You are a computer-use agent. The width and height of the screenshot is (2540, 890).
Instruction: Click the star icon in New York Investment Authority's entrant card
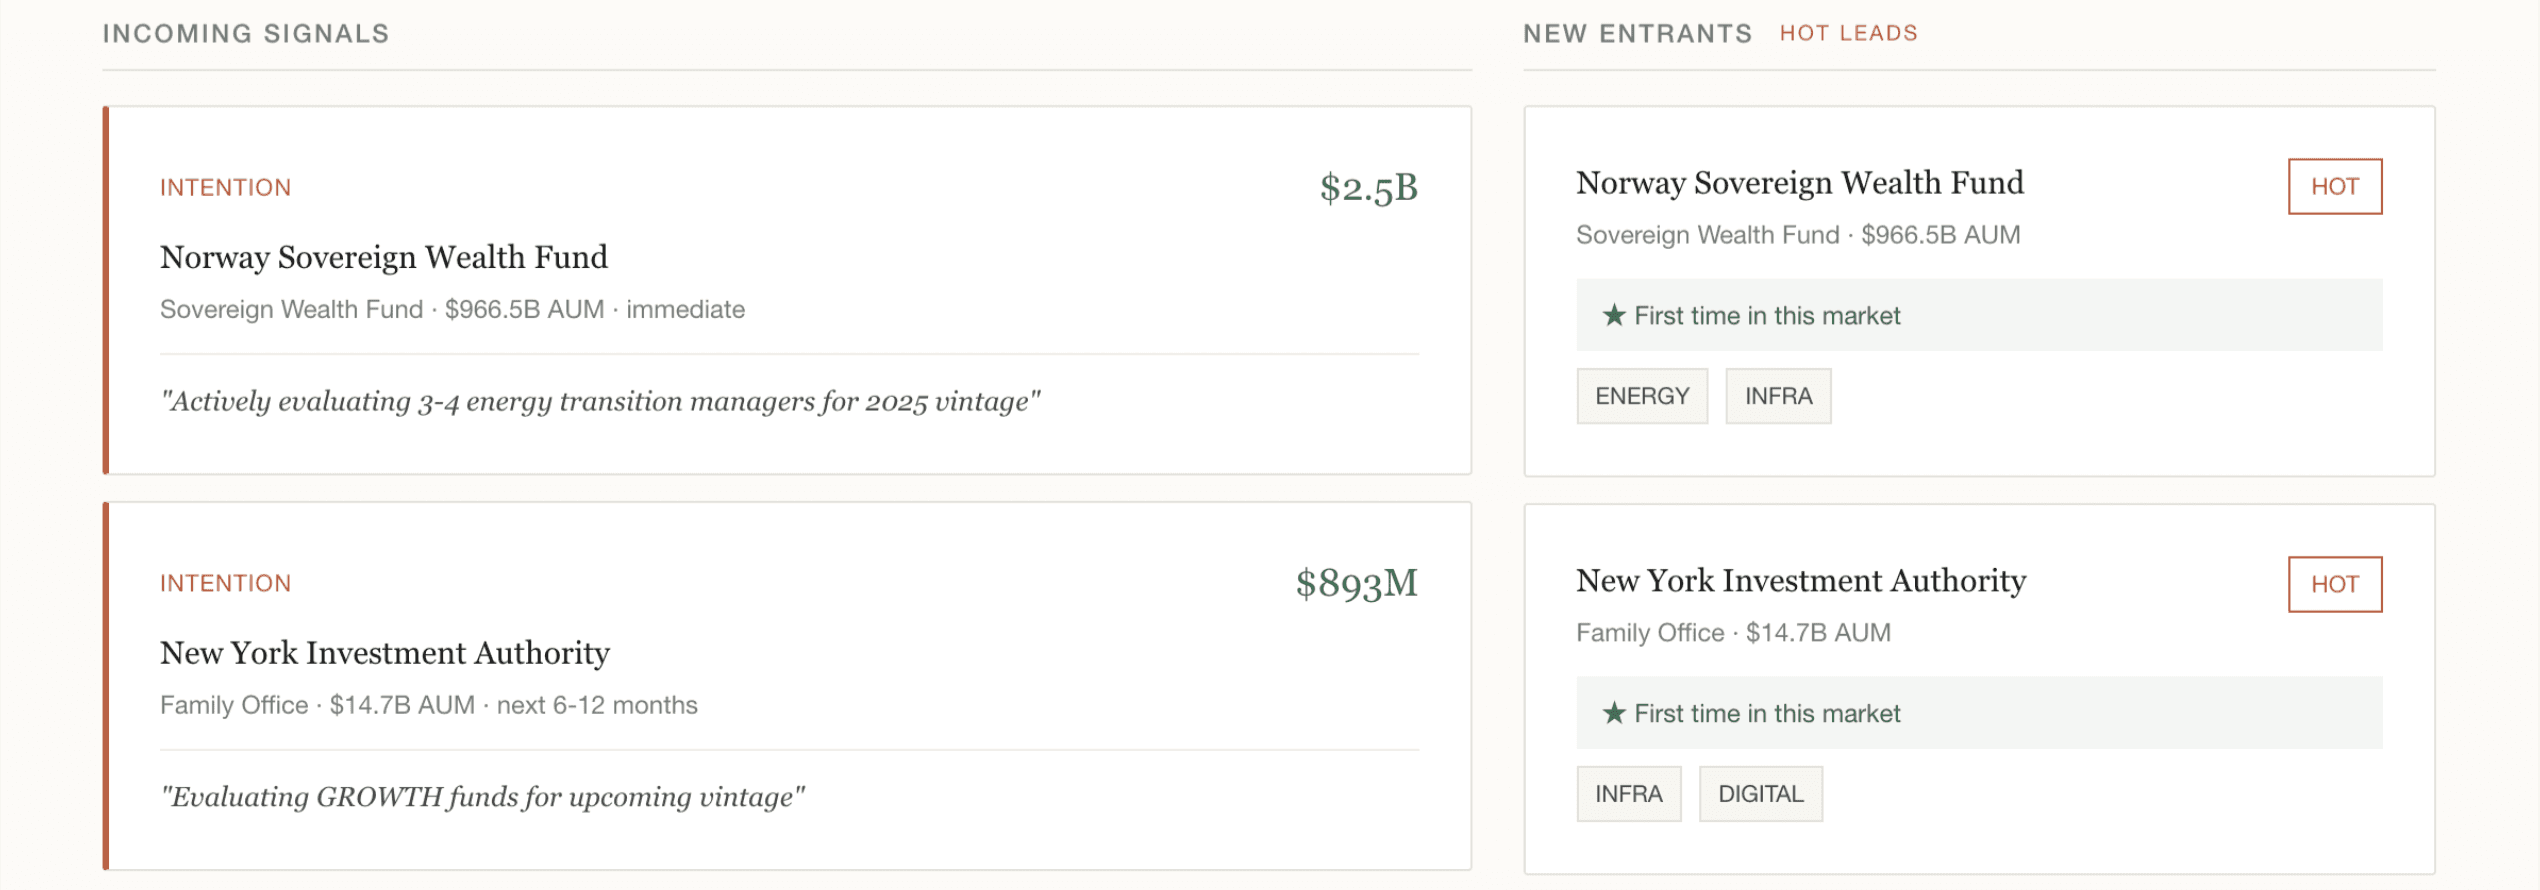click(1614, 714)
